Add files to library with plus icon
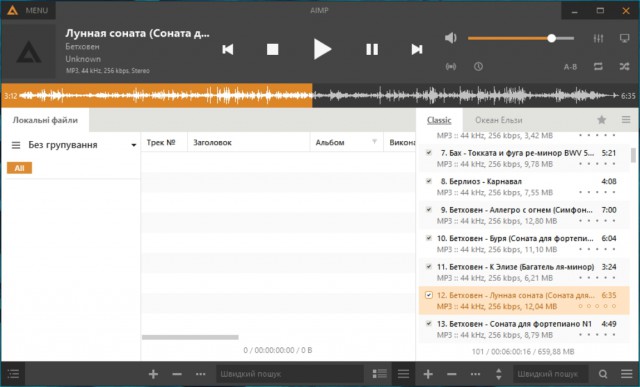This screenshot has height=387, width=640. click(153, 374)
